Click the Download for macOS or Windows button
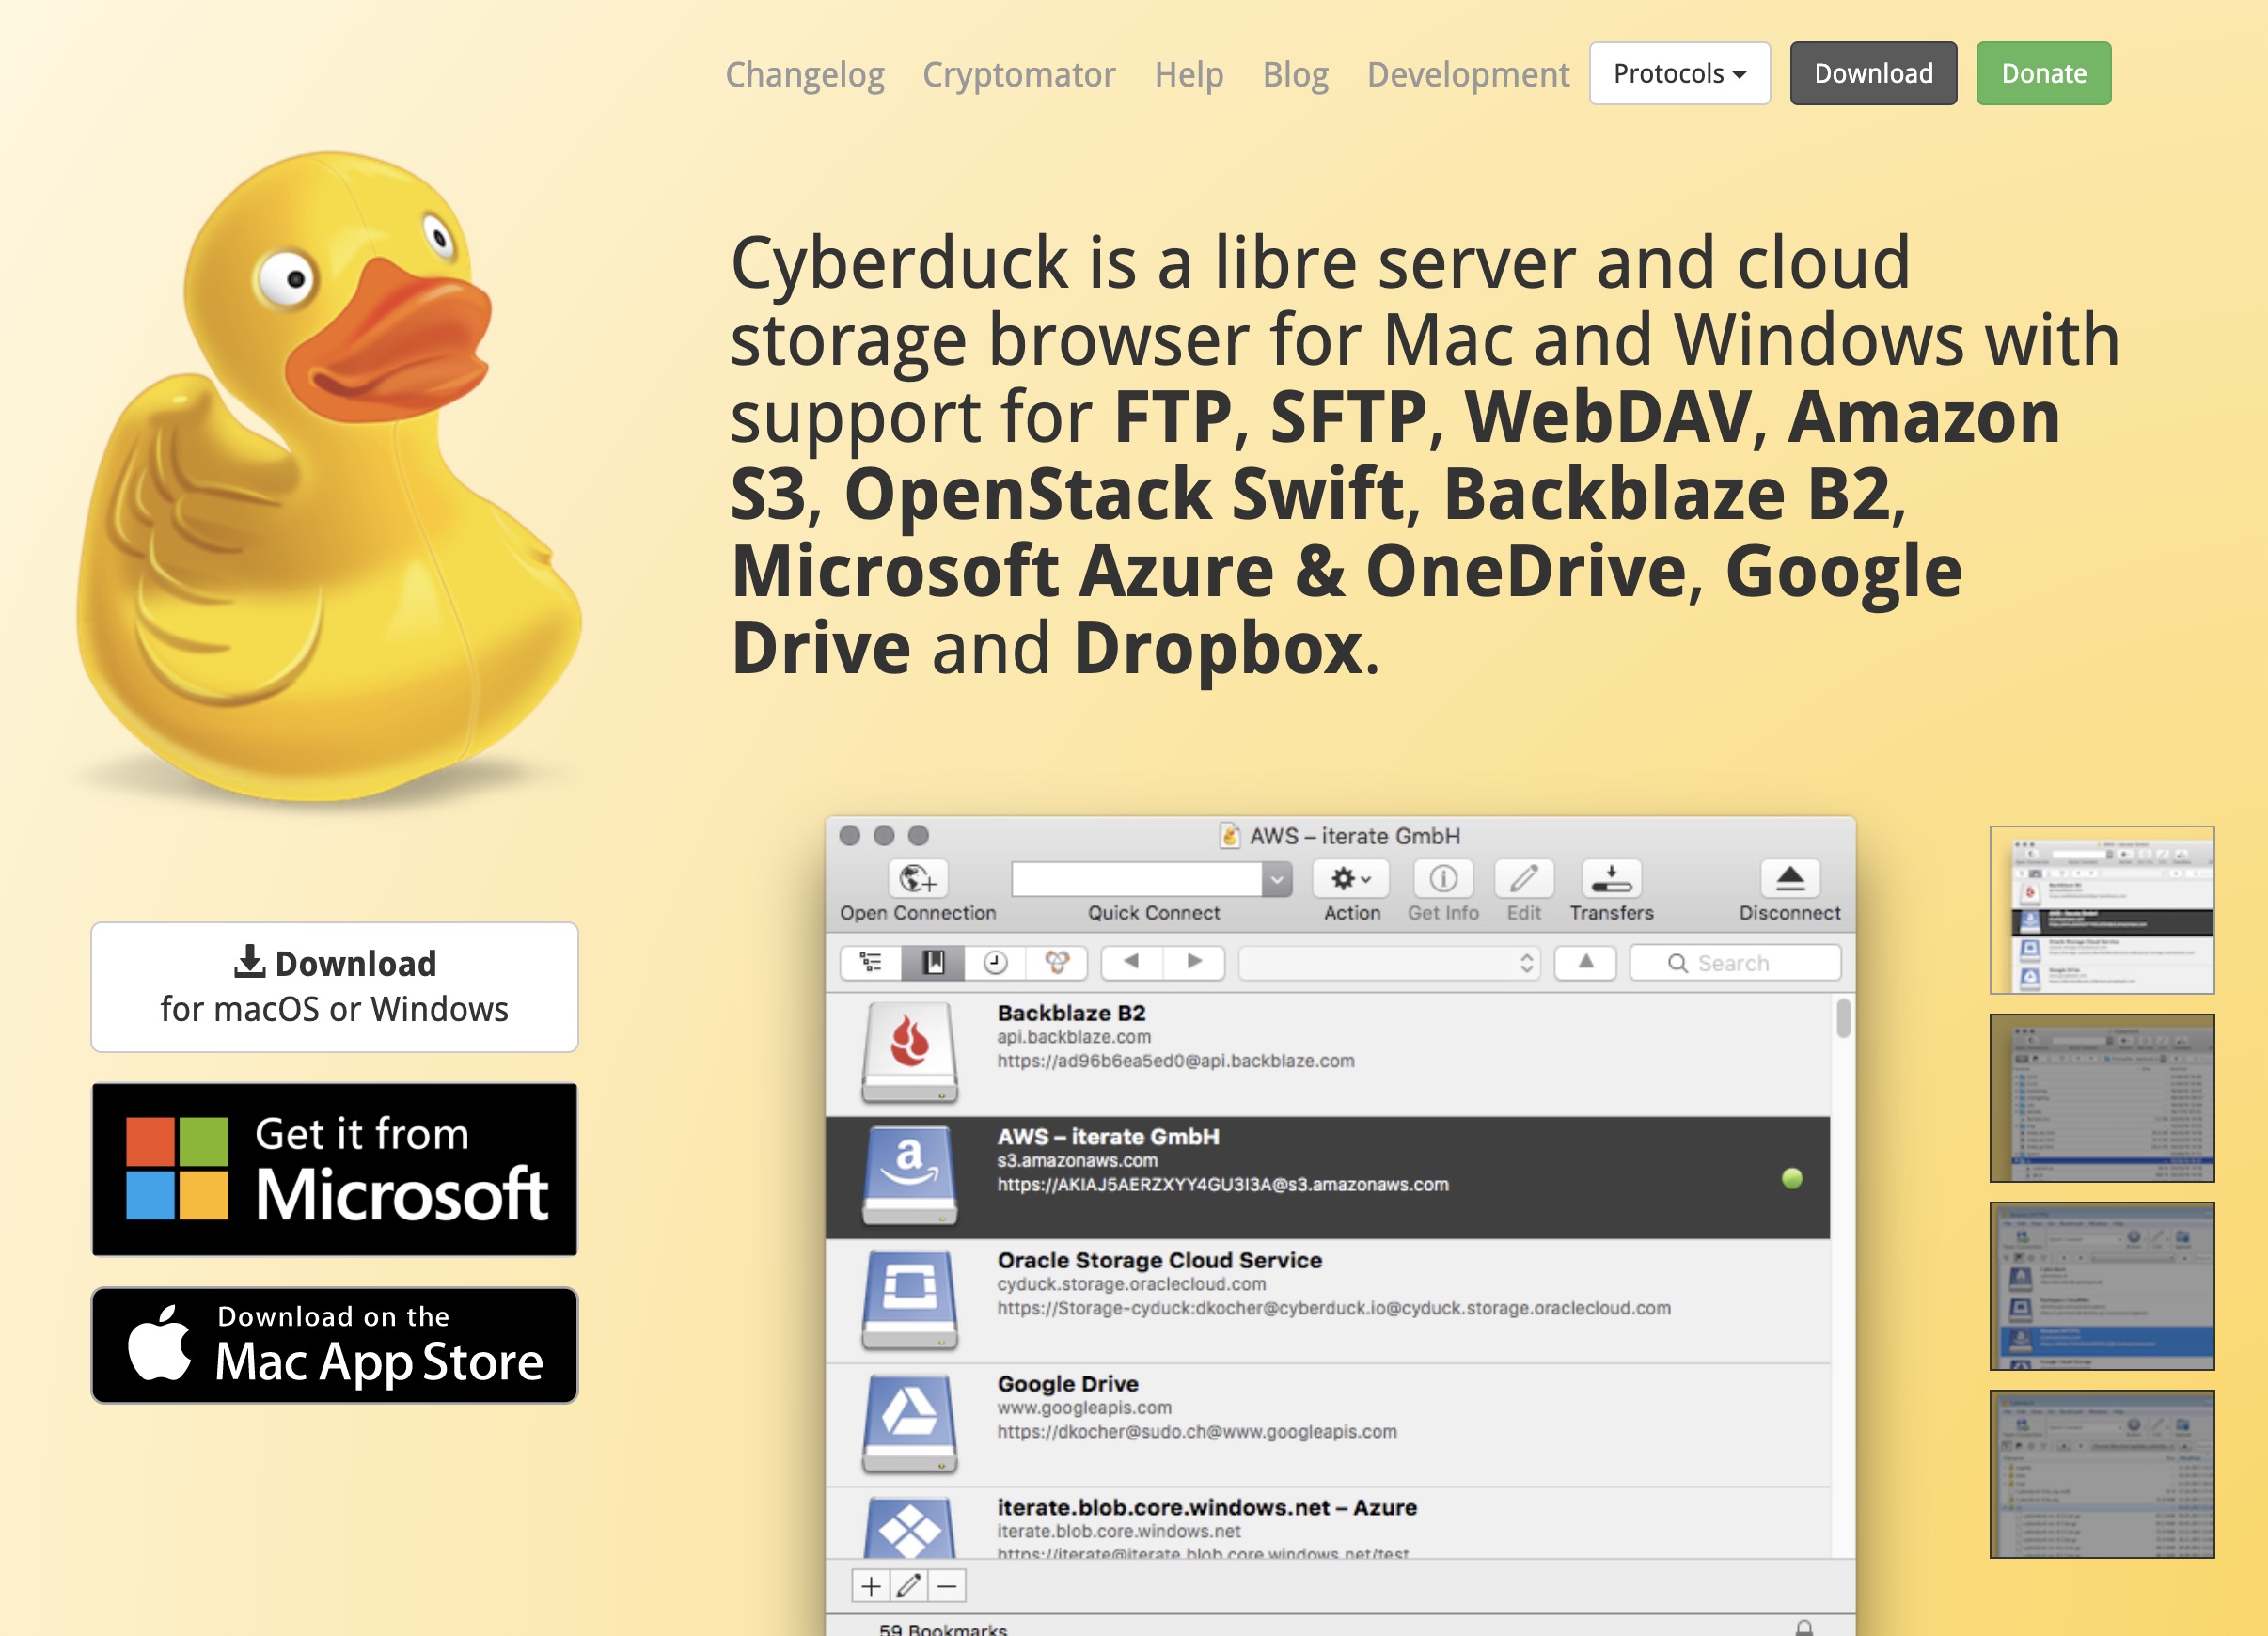This screenshot has height=1636, width=2268. [x=335, y=983]
